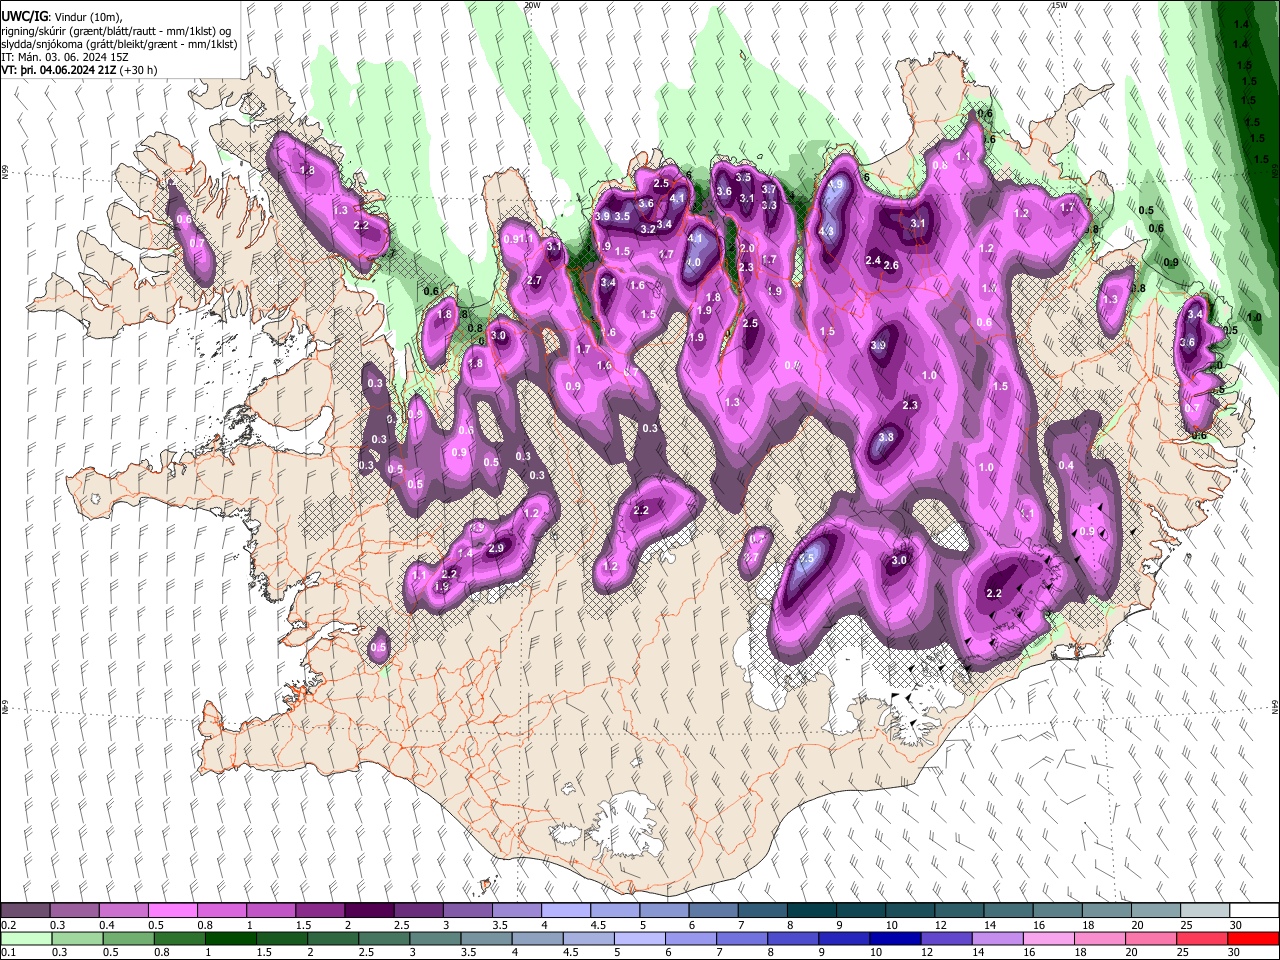Click the '20W' longitude label
The image size is (1280, 960).
coord(533,5)
